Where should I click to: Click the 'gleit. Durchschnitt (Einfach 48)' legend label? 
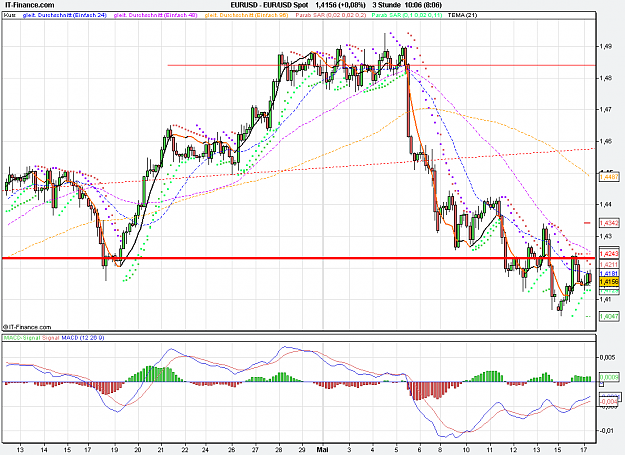155,15
